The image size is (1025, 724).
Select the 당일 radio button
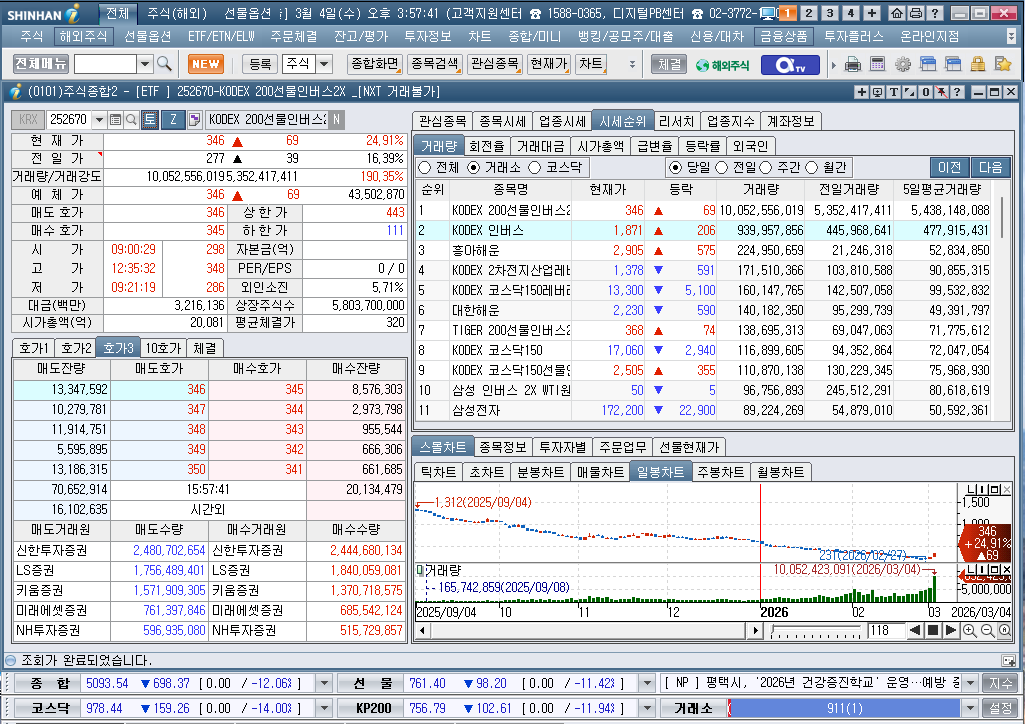(x=676, y=168)
